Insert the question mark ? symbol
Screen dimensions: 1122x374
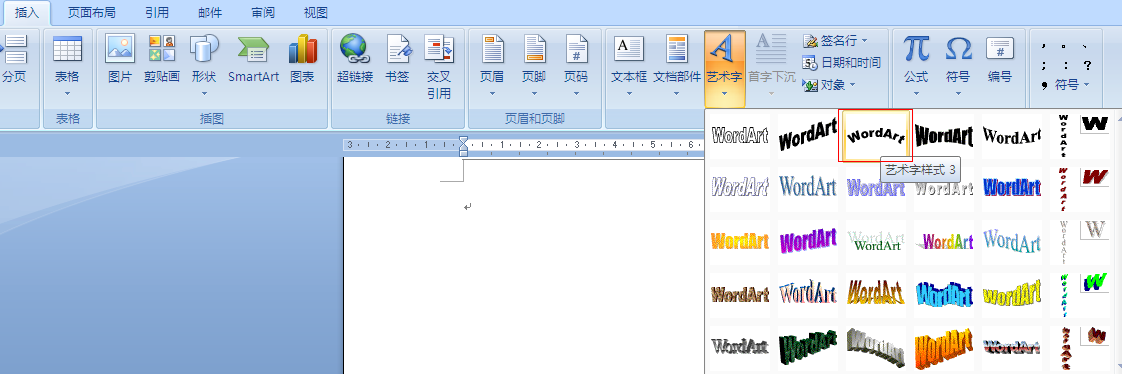[1087, 65]
